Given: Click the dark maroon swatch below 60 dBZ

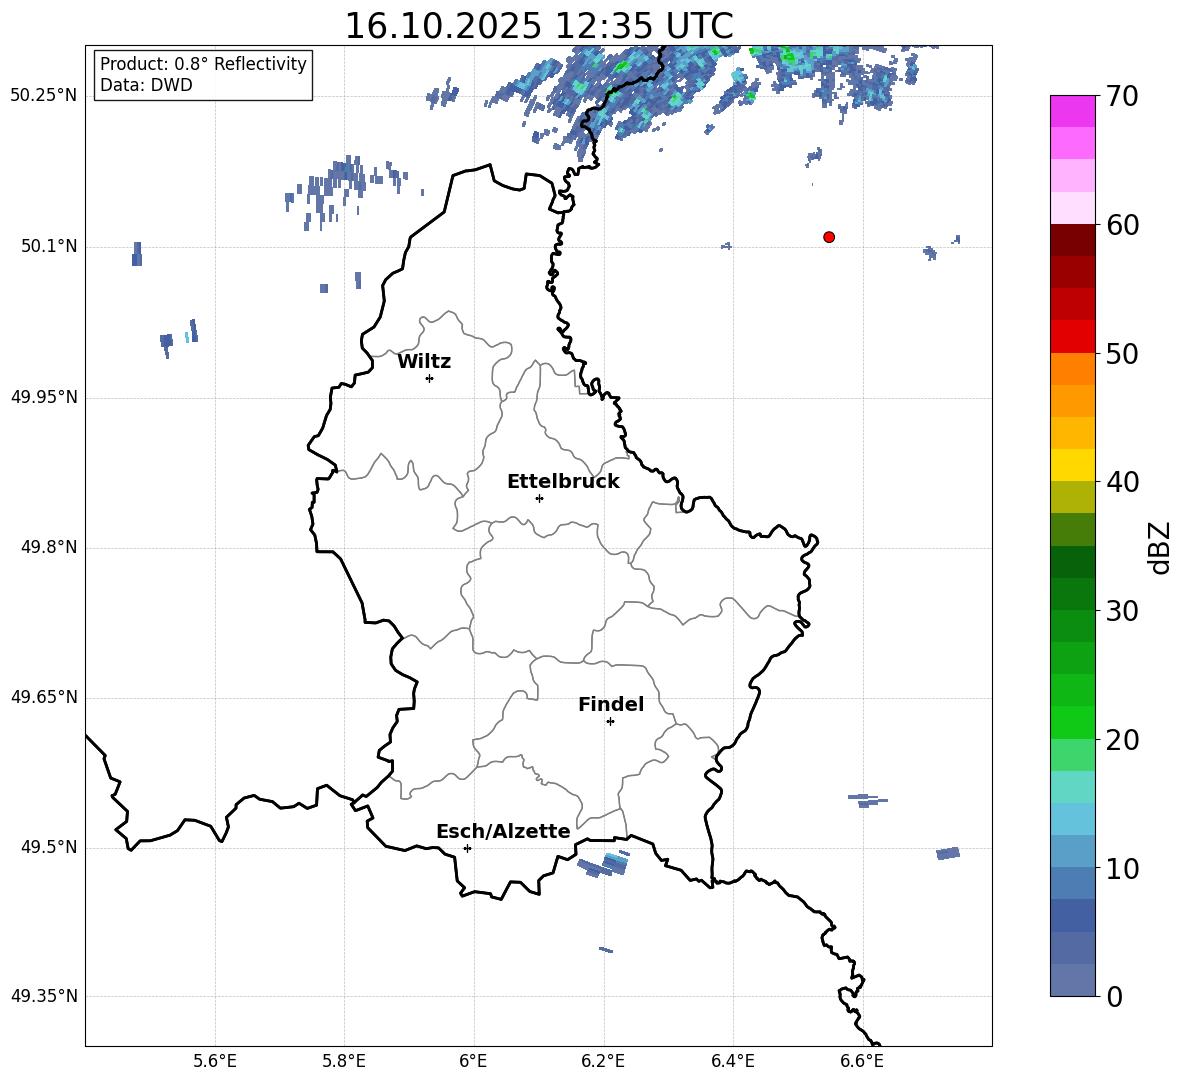Looking at the screenshot, I should pyautogui.click(x=1073, y=240).
